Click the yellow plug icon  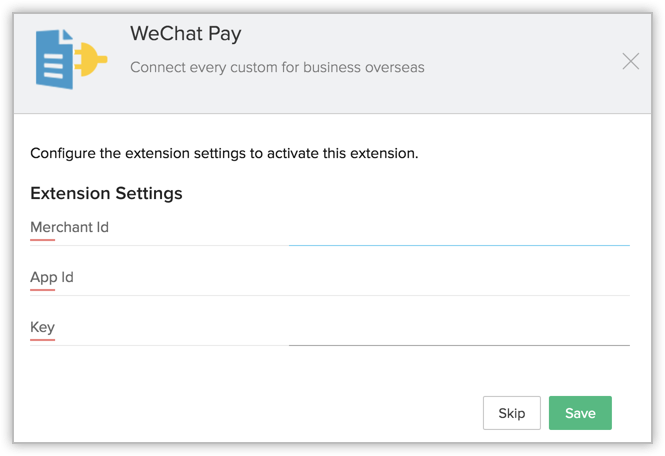pos(90,60)
